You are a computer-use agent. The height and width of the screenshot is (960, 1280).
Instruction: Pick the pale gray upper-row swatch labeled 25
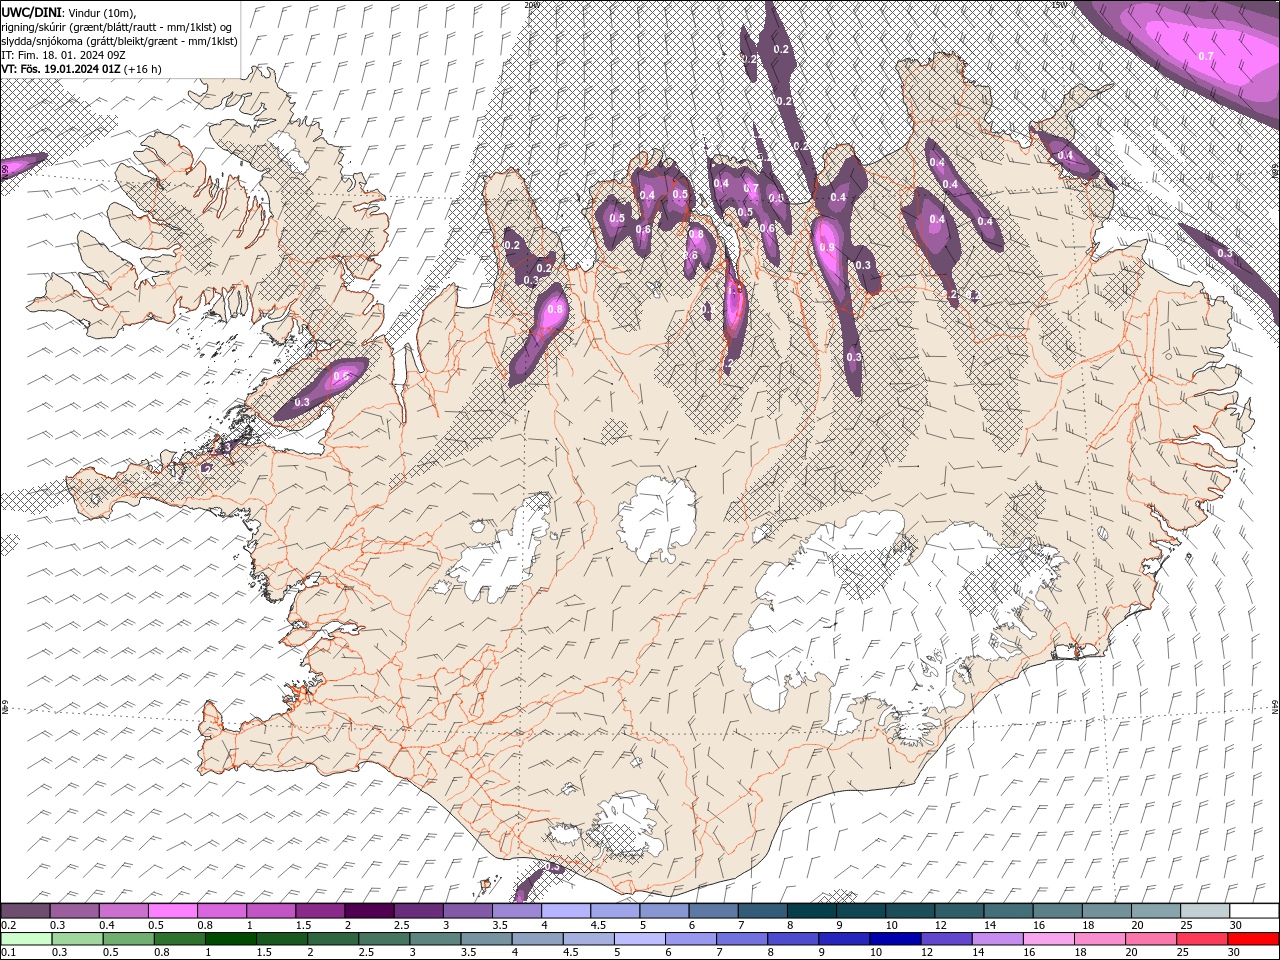[x=1204, y=911]
